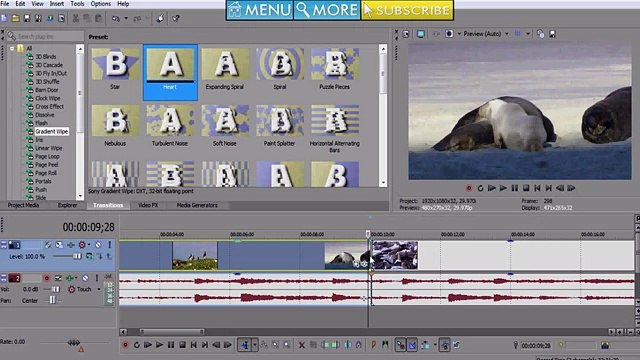Select the Page Peel transition in list
The height and width of the screenshot is (360, 640).
tap(47, 164)
